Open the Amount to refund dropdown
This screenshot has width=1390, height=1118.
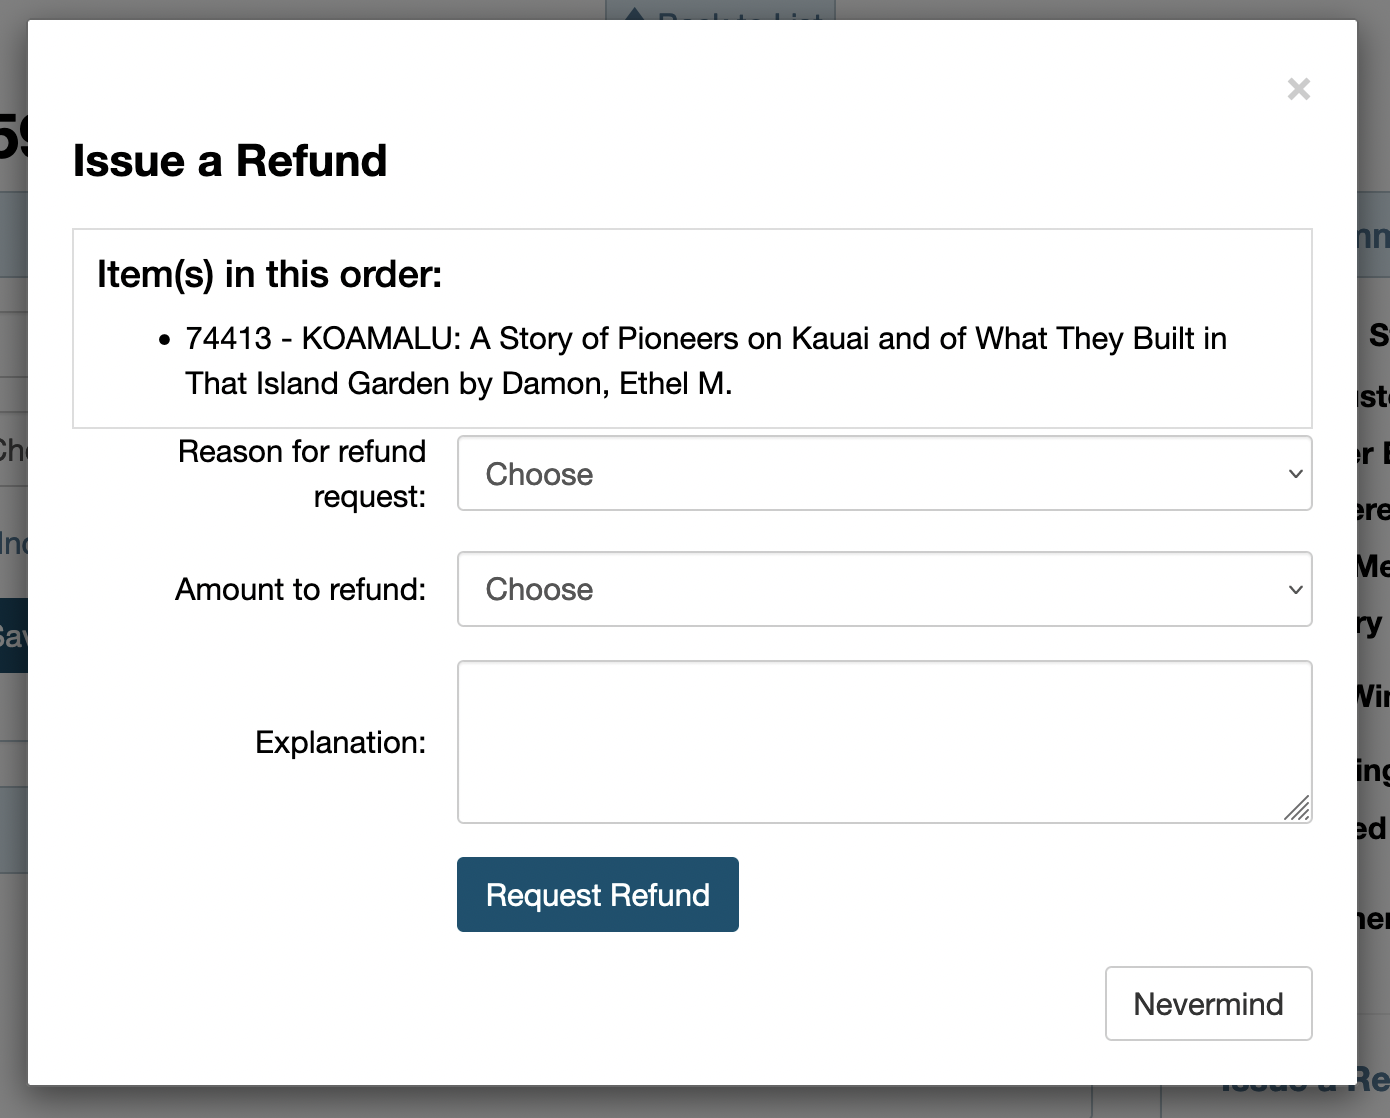pos(884,590)
